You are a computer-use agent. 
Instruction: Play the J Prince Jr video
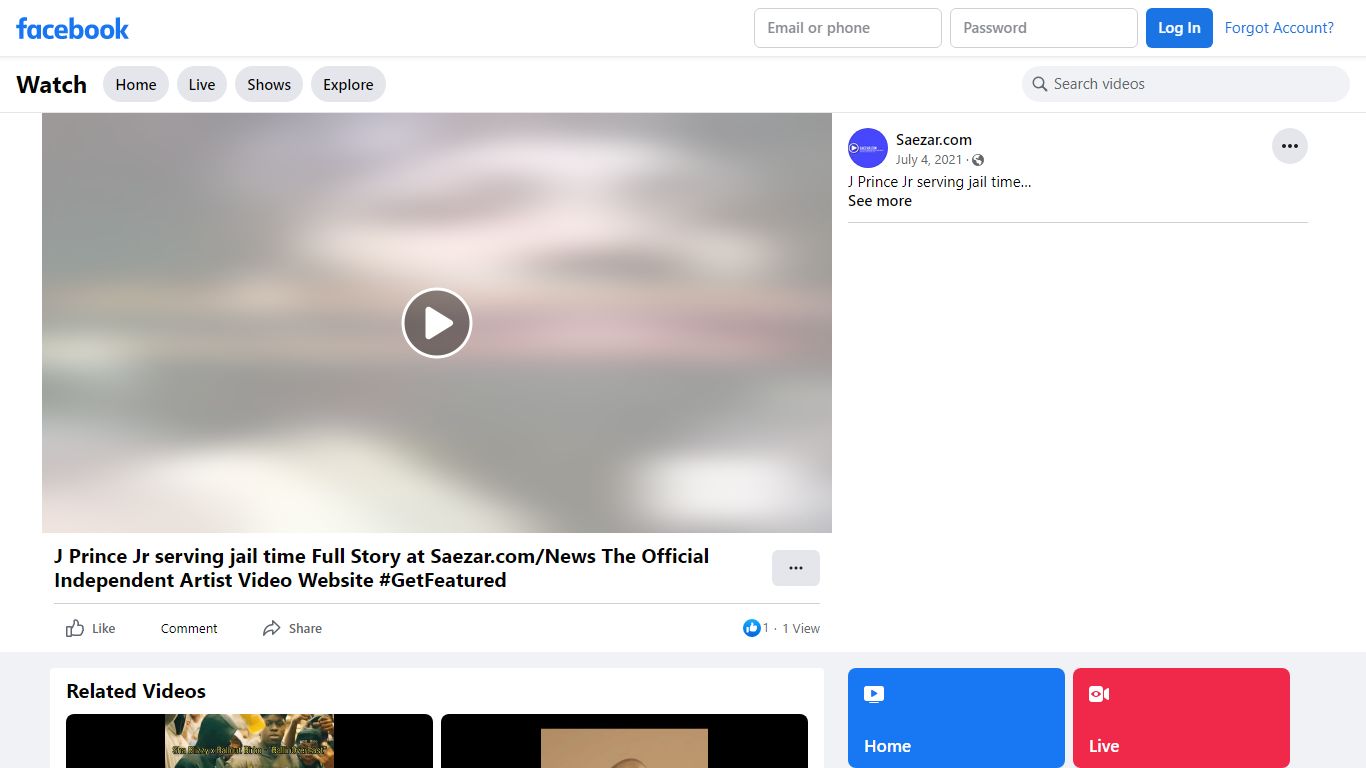click(x=437, y=323)
